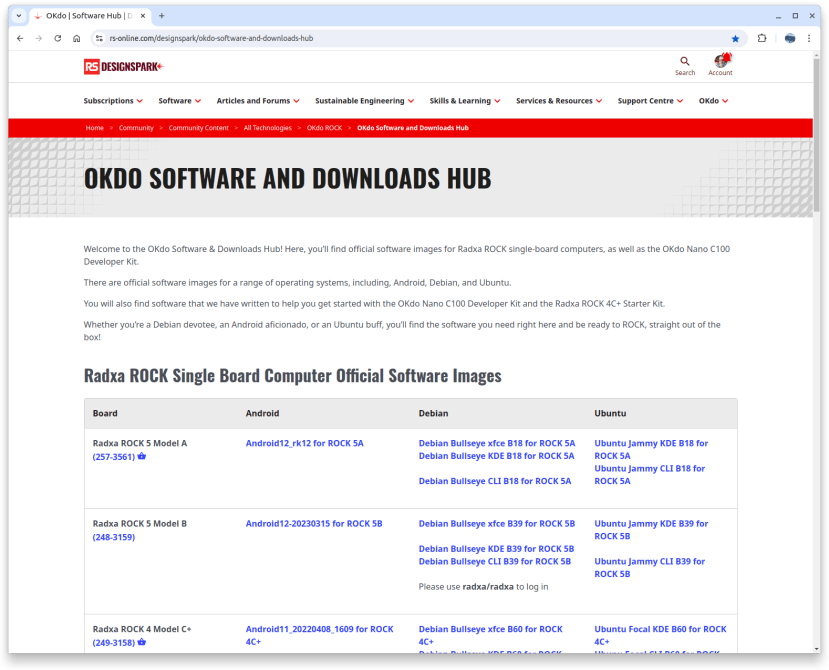
Task: Open stock number 257-3561 link
Action: pos(114,457)
